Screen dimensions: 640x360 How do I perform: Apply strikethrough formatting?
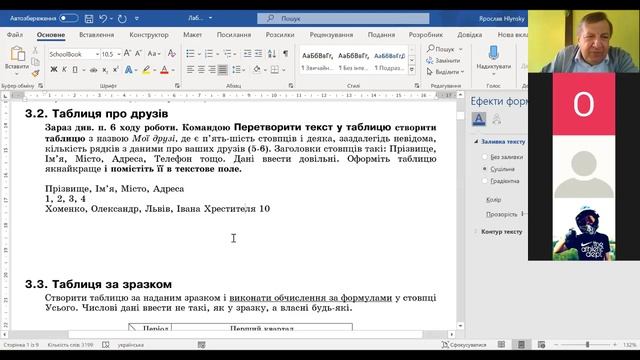tap(93, 70)
